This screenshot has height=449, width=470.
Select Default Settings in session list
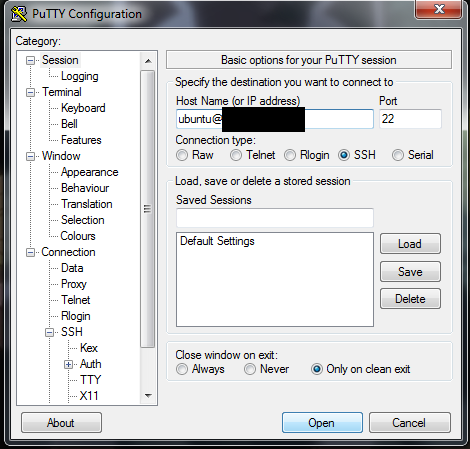[x=217, y=241]
